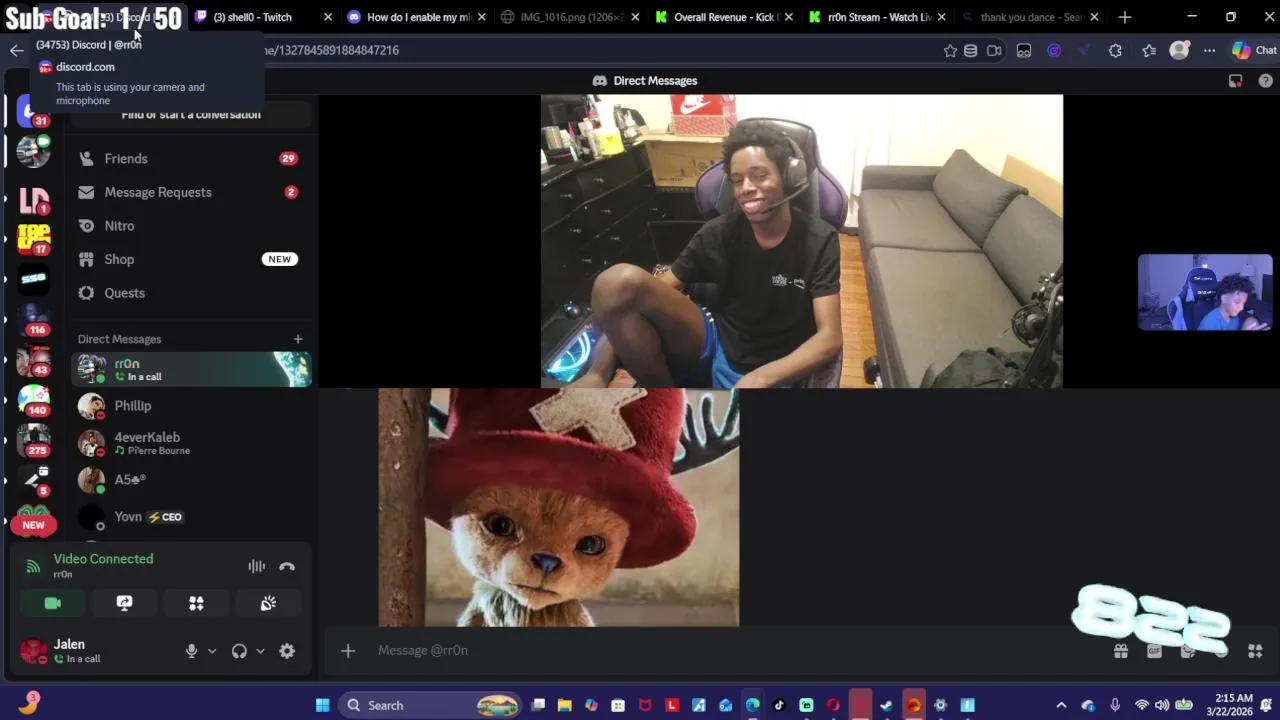Image resolution: width=1280 pixels, height=720 pixels.
Task: Open the Nitro page
Action: 190,226
